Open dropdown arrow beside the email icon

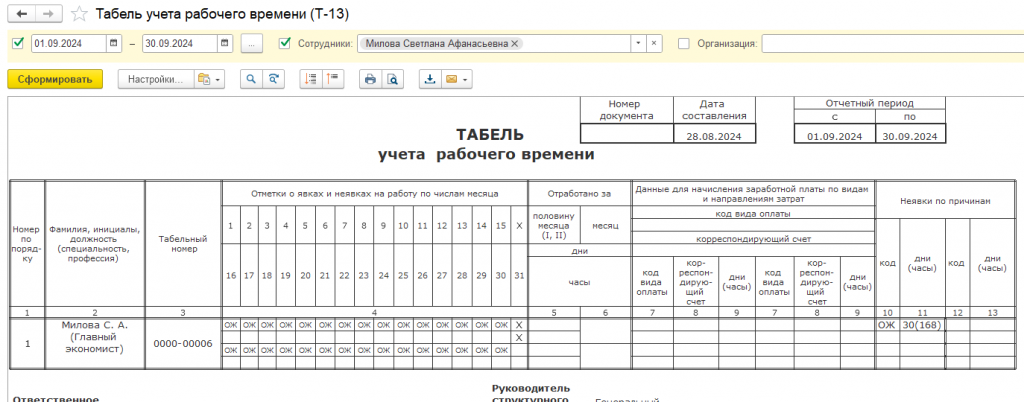(x=465, y=80)
